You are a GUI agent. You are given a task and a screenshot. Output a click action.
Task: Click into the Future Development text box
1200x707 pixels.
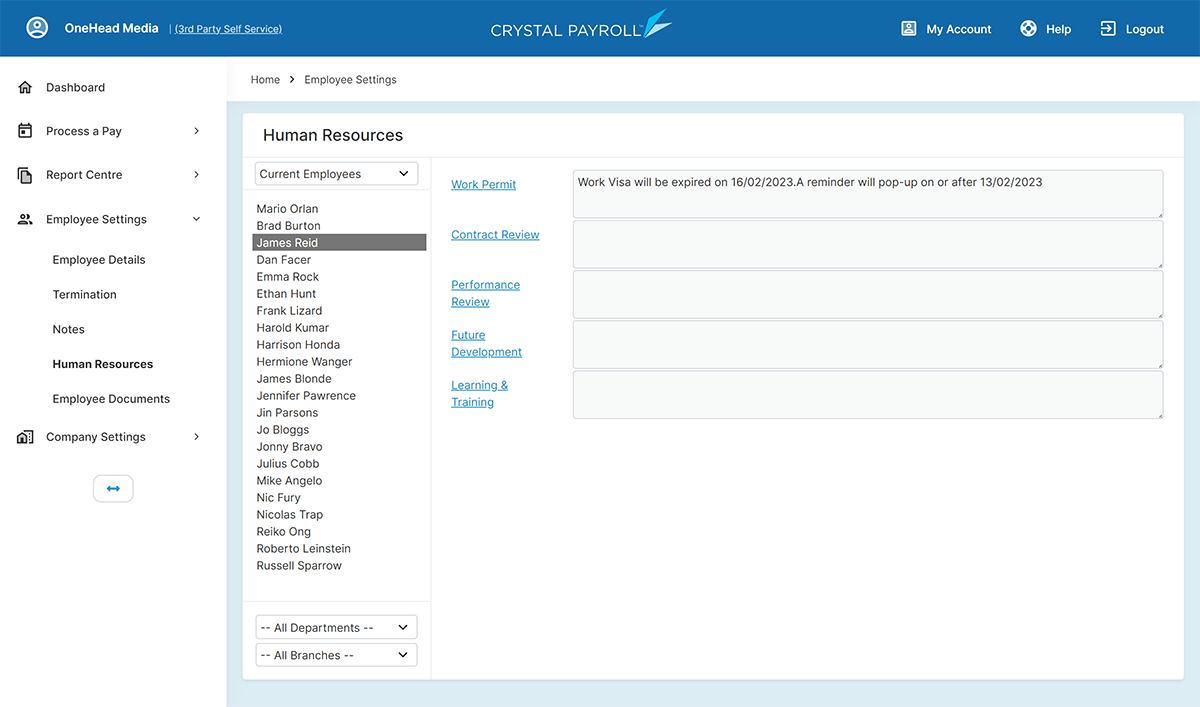point(868,344)
